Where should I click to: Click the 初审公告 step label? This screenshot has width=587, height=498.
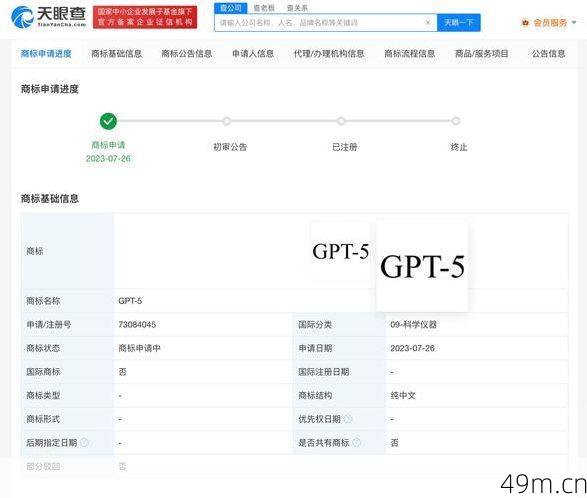(230, 147)
